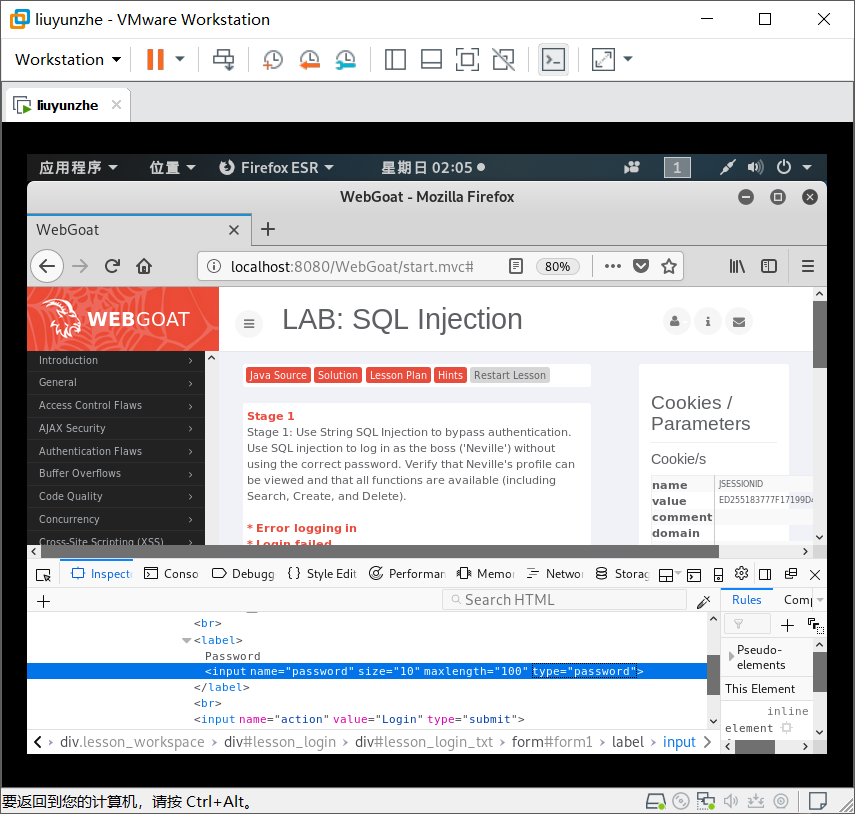Open the Firefox ESR app menu
Viewport: 855px width, 814px height.
(276, 167)
